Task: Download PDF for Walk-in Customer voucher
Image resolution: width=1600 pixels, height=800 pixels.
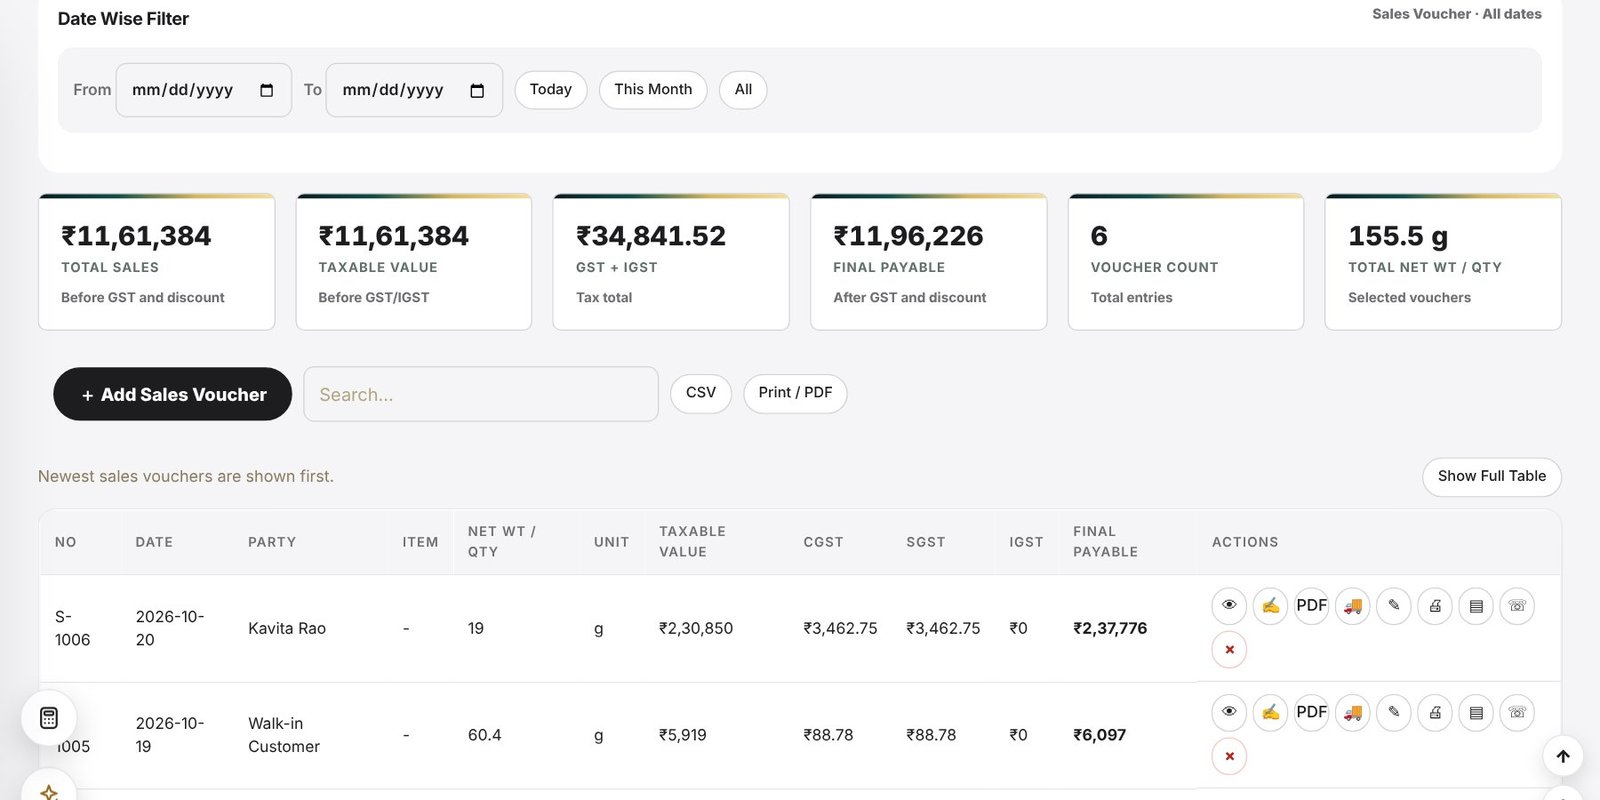Action: tap(1311, 713)
